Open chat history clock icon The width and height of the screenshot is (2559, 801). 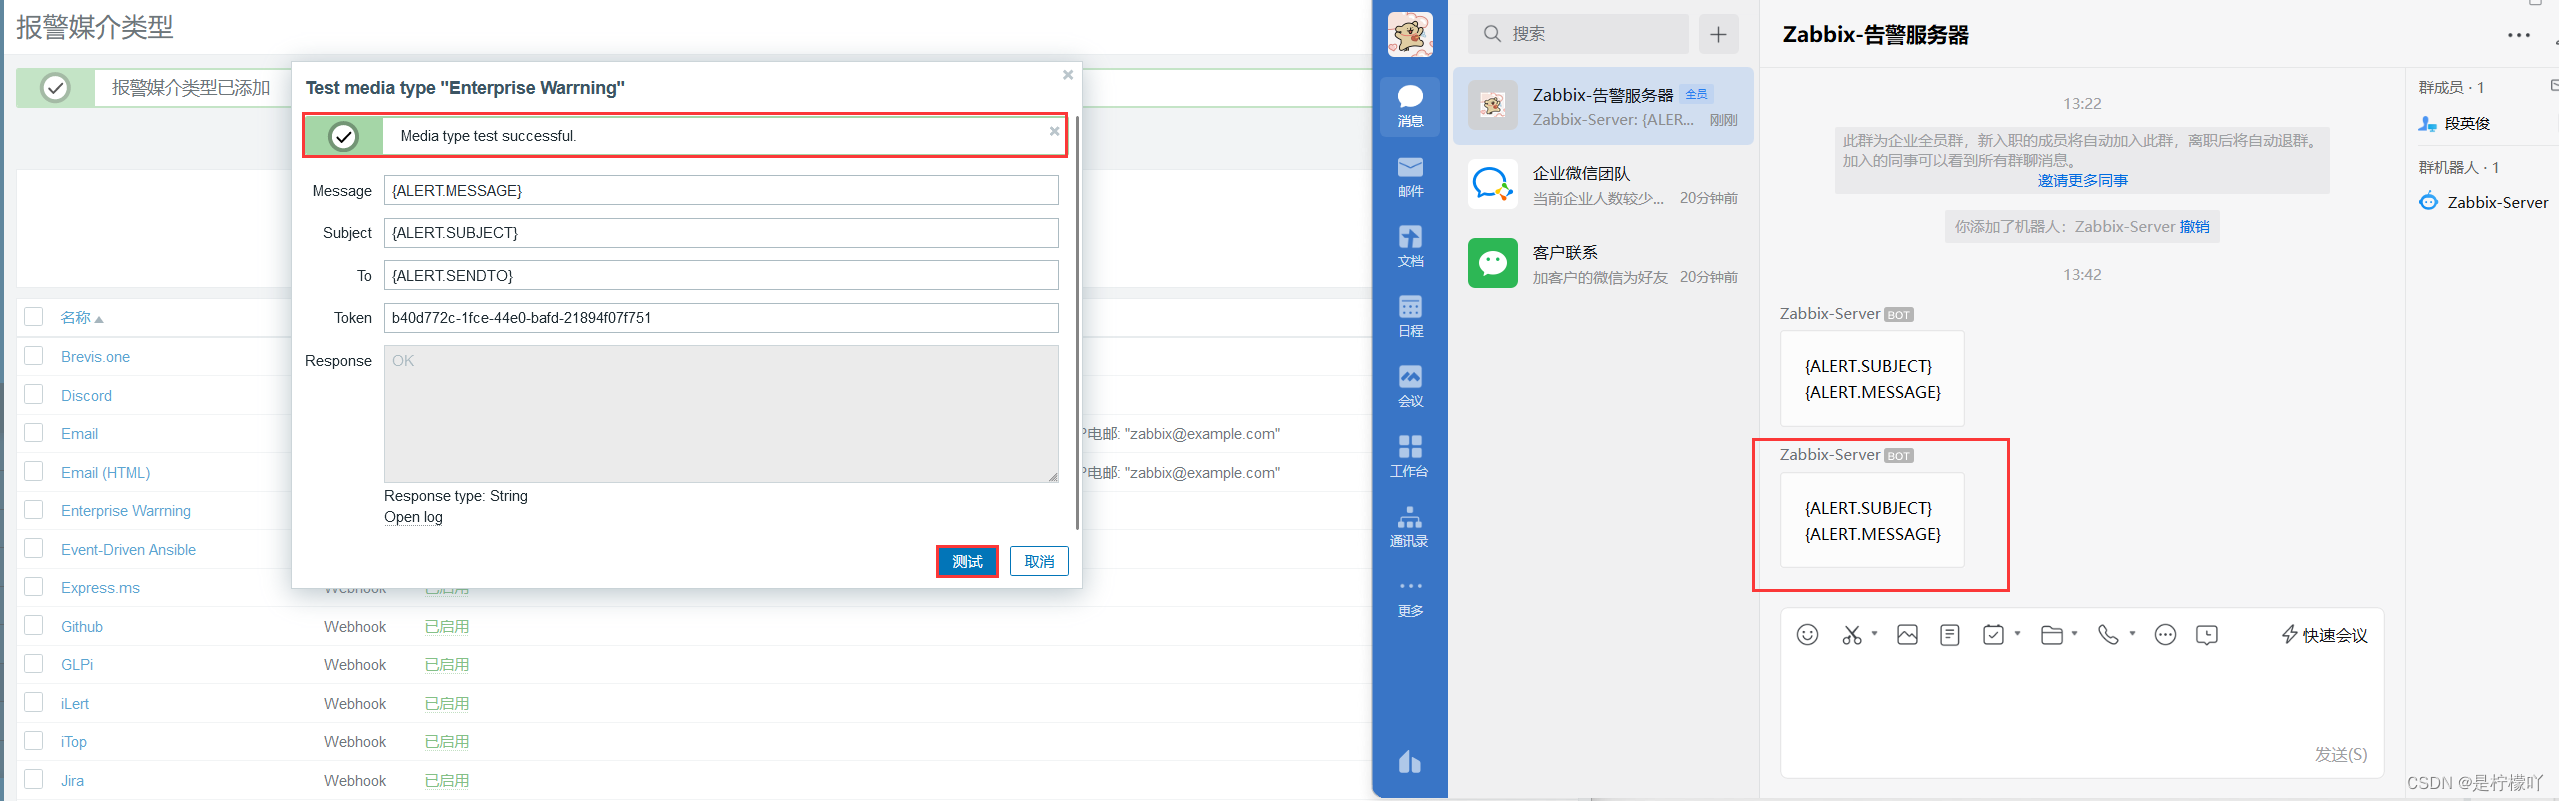pyautogui.click(x=2207, y=635)
